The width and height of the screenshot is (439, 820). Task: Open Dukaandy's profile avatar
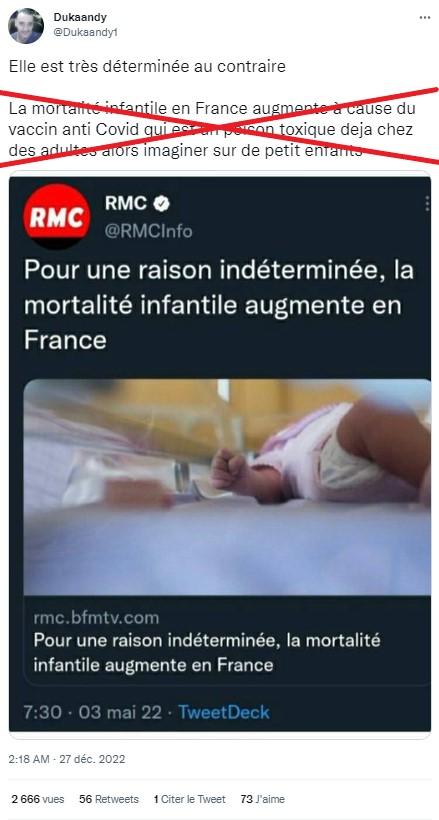26,26
